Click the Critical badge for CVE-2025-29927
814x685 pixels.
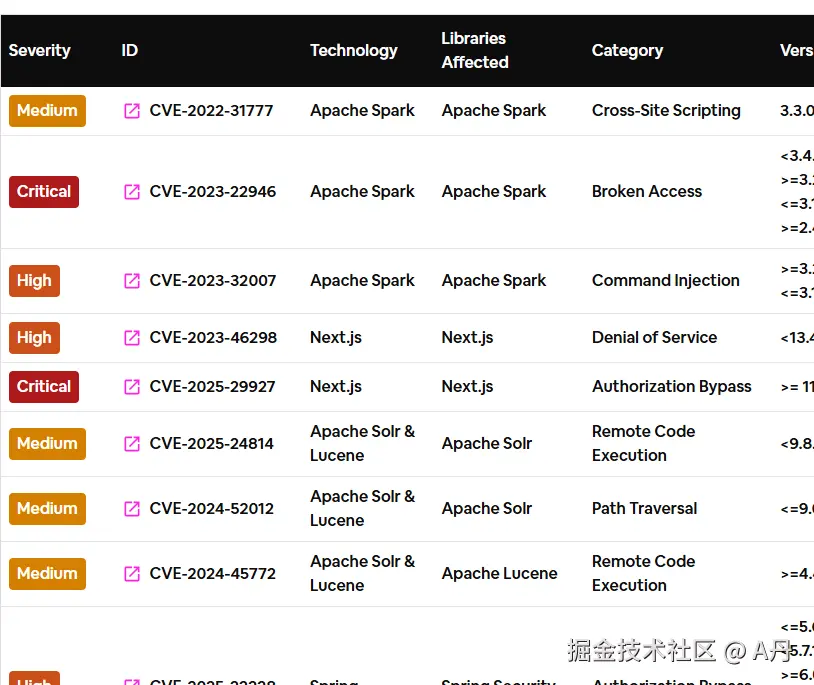click(x=44, y=387)
